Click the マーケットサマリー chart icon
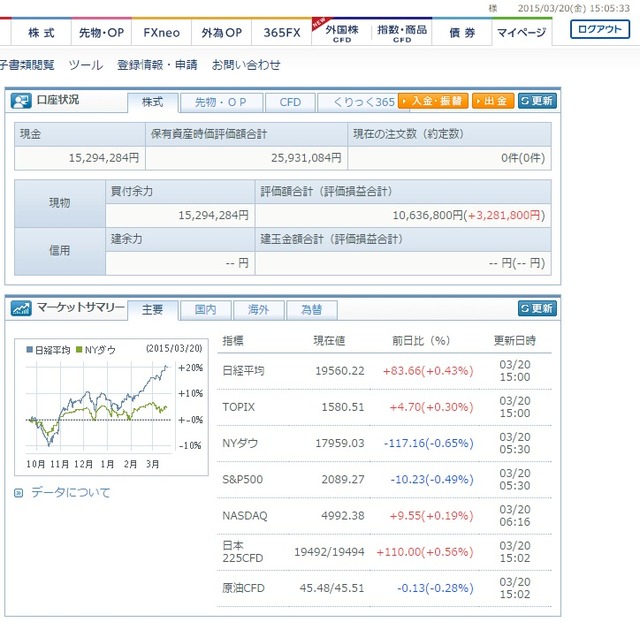The image size is (640, 622). click(21, 308)
